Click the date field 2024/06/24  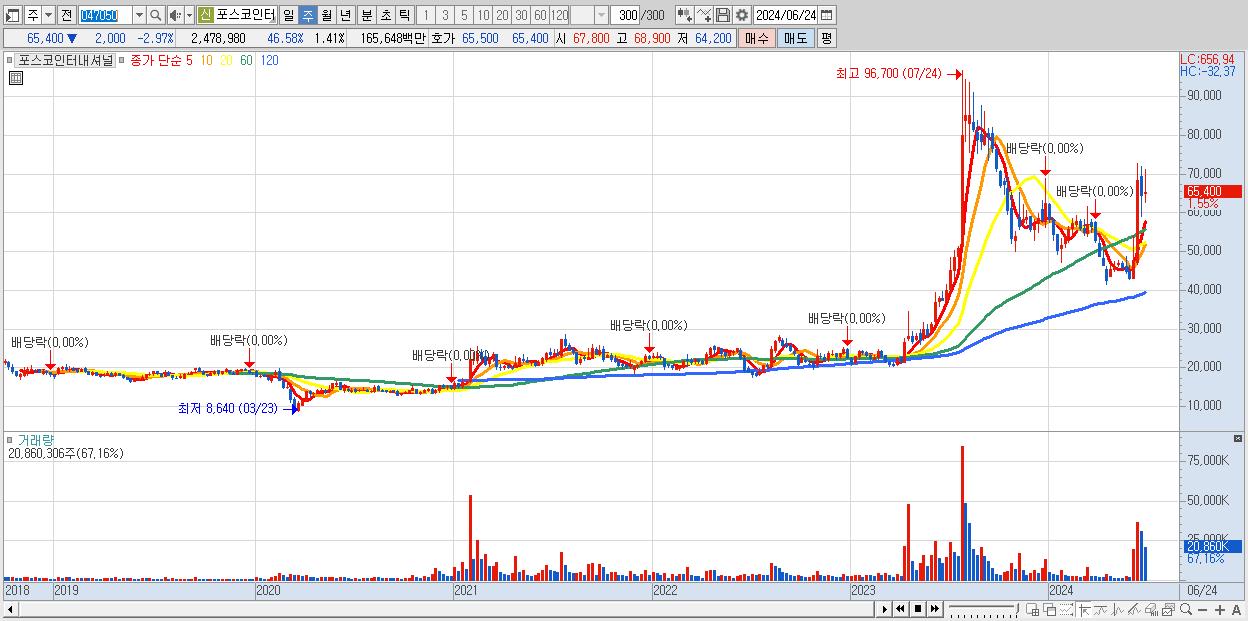pos(786,15)
